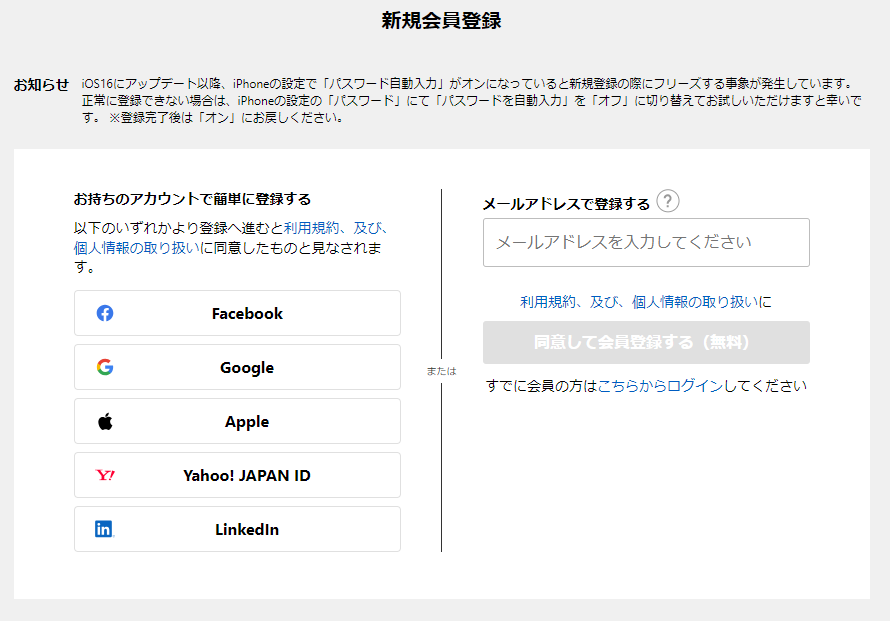This screenshot has width=890, height=621.
Task: Open the question mark help icon
Action: coord(668,202)
